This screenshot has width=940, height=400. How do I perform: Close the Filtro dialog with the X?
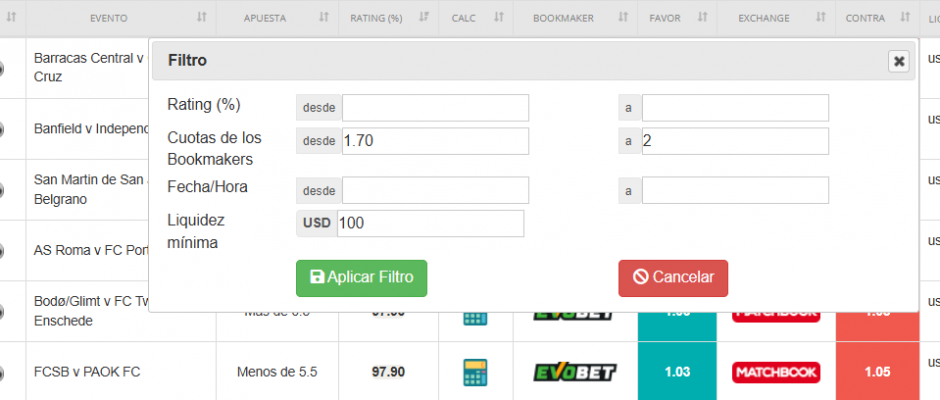(x=898, y=61)
